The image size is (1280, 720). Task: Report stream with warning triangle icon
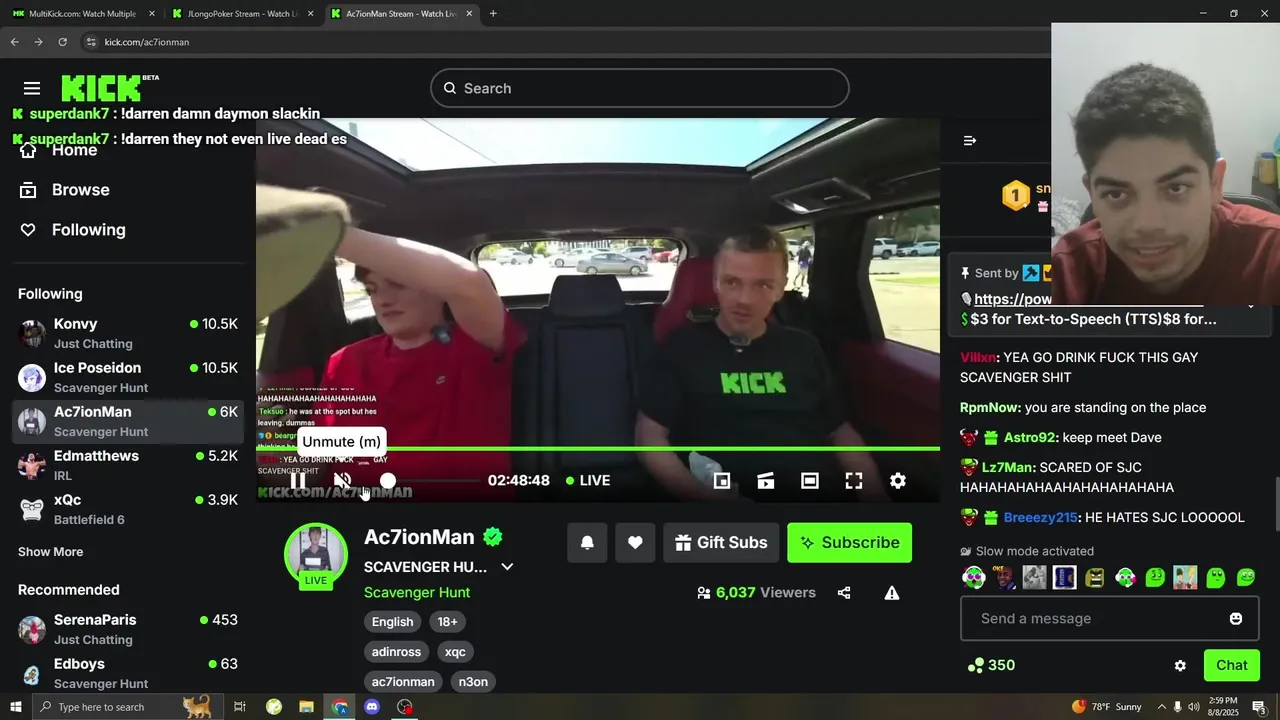(x=892, y=593)
